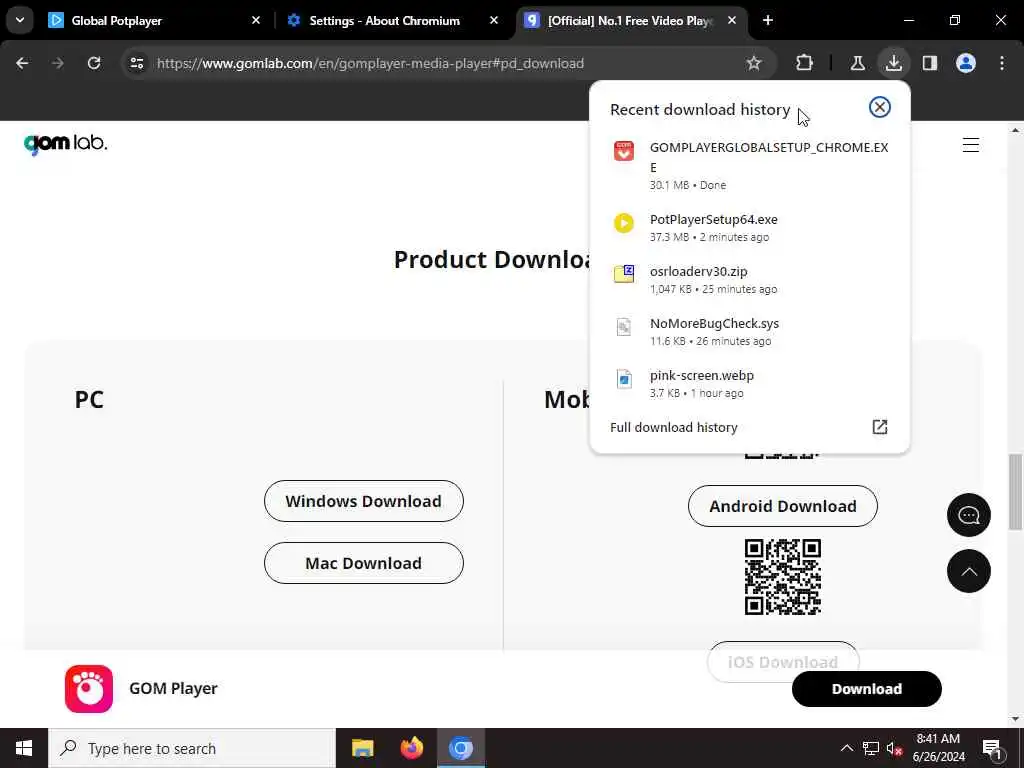Click the muted volume tray icon

(895, 748)
